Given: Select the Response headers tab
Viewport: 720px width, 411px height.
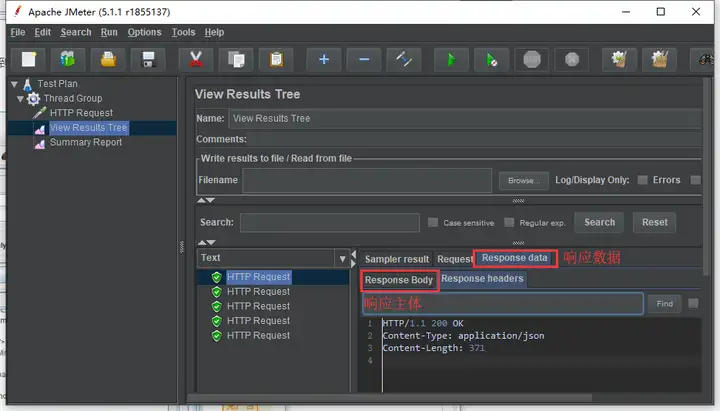Looking at the screenshot, I should click(x=482, y=279).
